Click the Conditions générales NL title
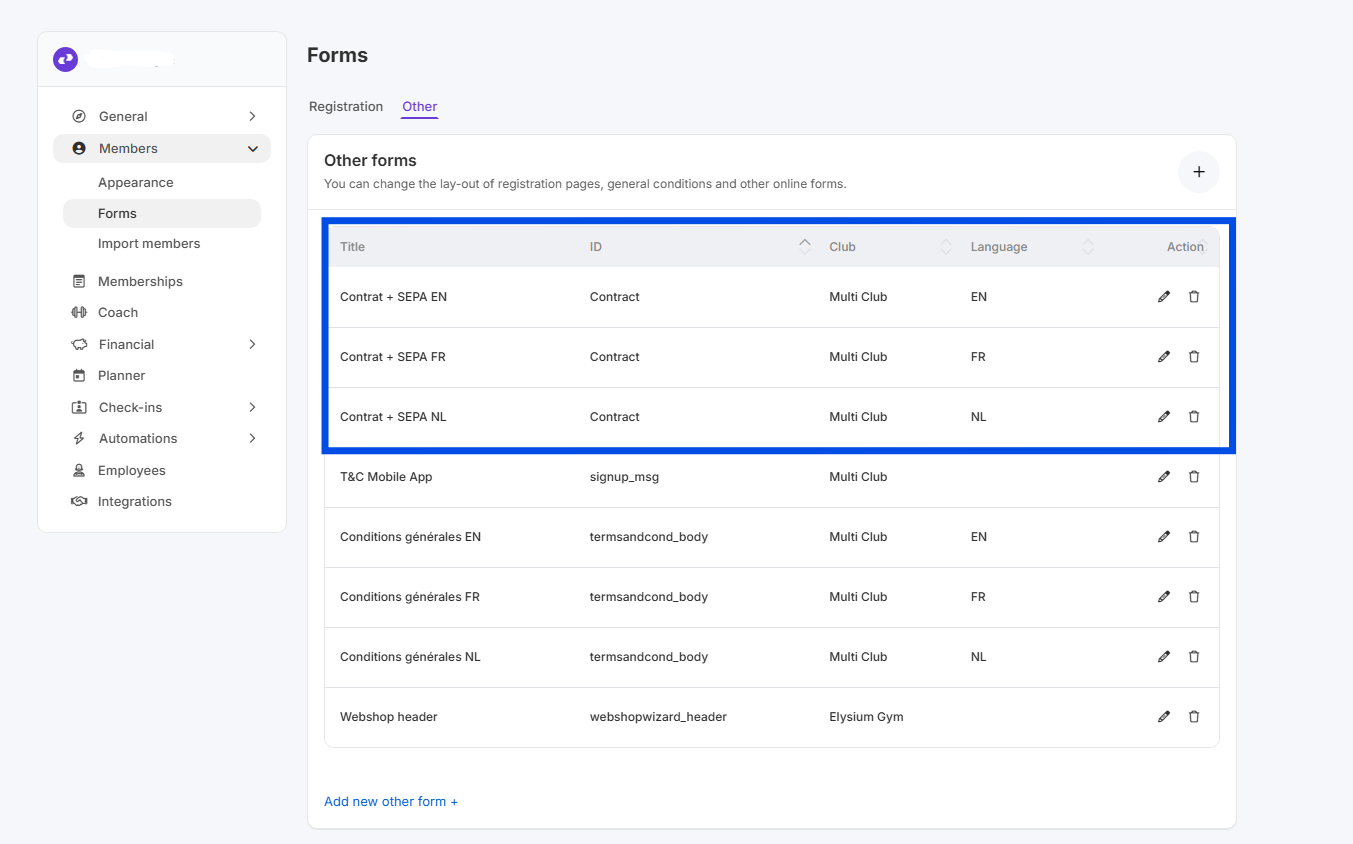The height and width of the screenshot is (844, 1353). click(410, 657)
